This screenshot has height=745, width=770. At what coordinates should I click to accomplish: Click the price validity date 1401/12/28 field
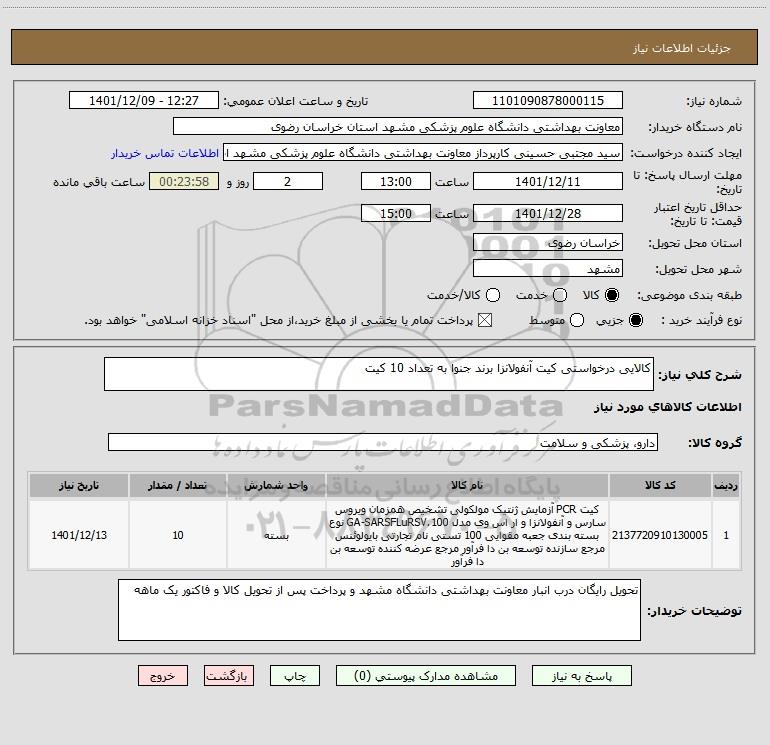[x=548, y=213]
